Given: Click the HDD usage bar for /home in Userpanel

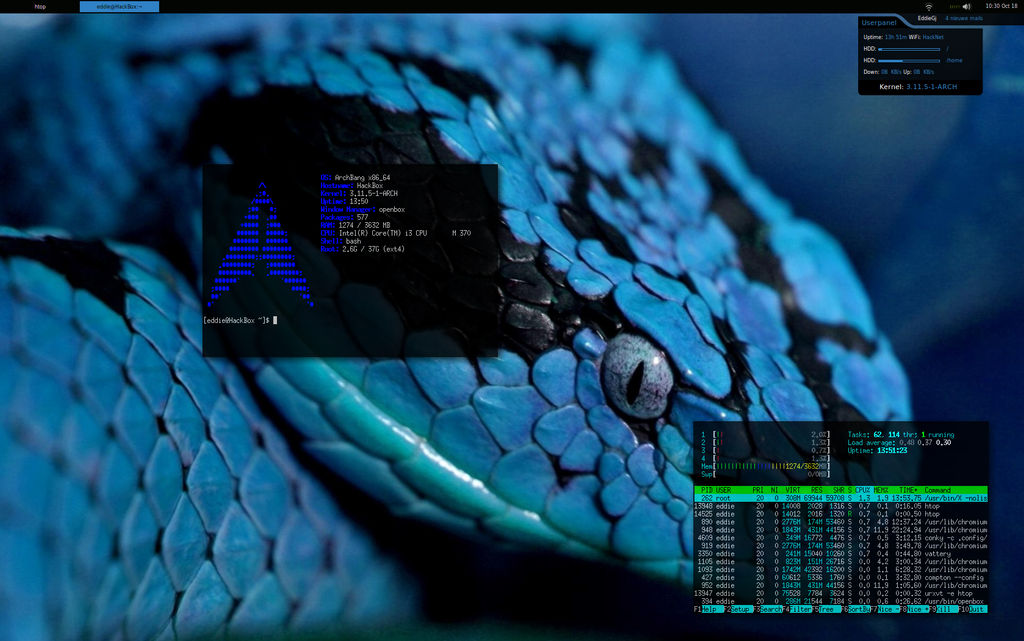Looking at the screenshot, I should click(909, 61).
